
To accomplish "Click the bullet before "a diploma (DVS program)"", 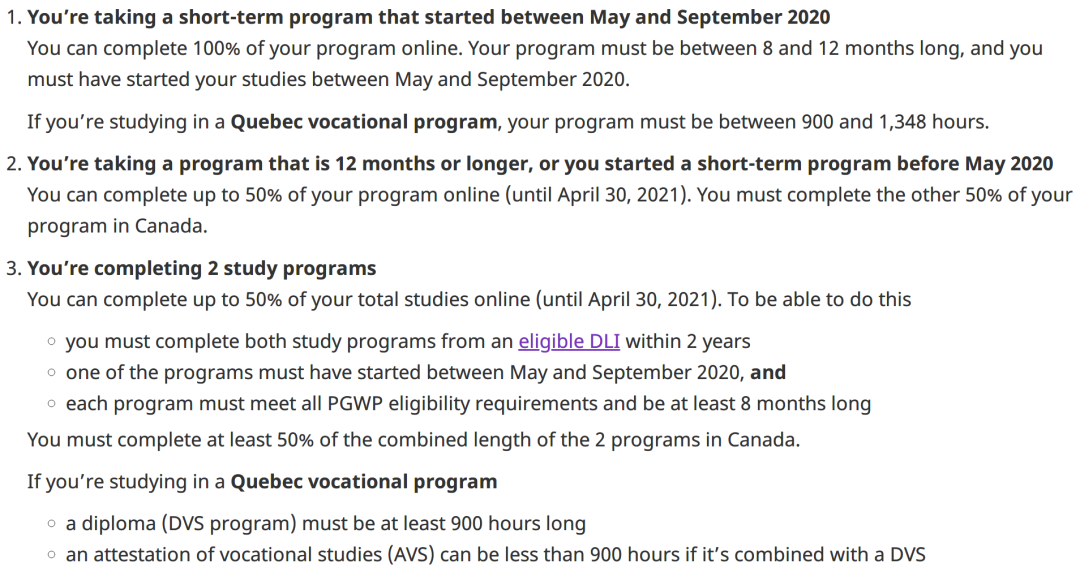I will [x=51, y=524].
